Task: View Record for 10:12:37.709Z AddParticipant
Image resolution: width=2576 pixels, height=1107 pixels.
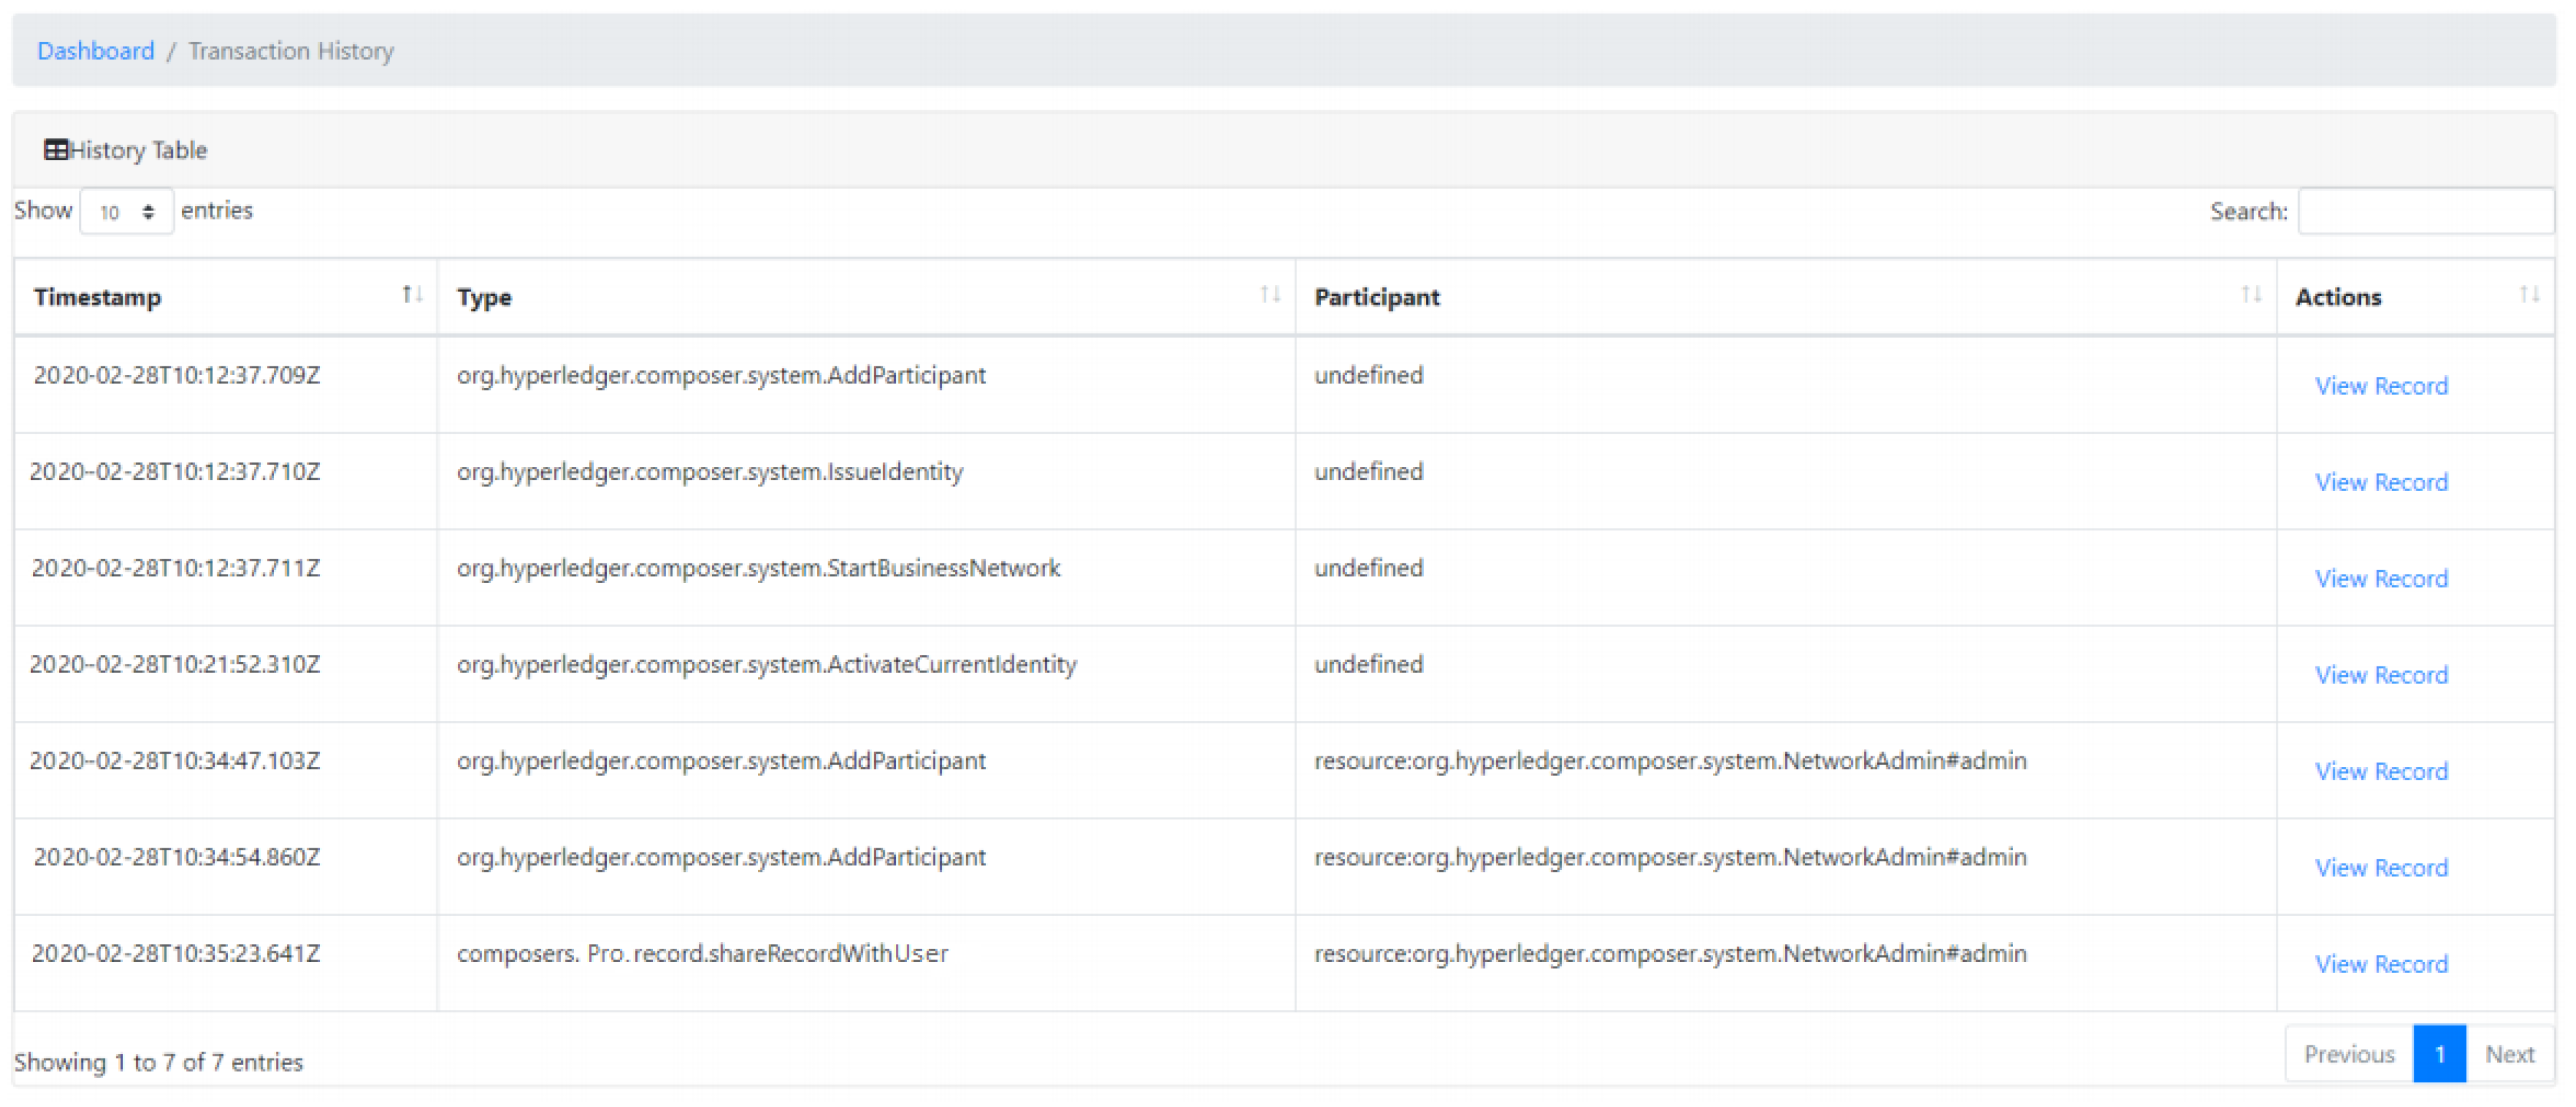Action: pos(2381,386)
